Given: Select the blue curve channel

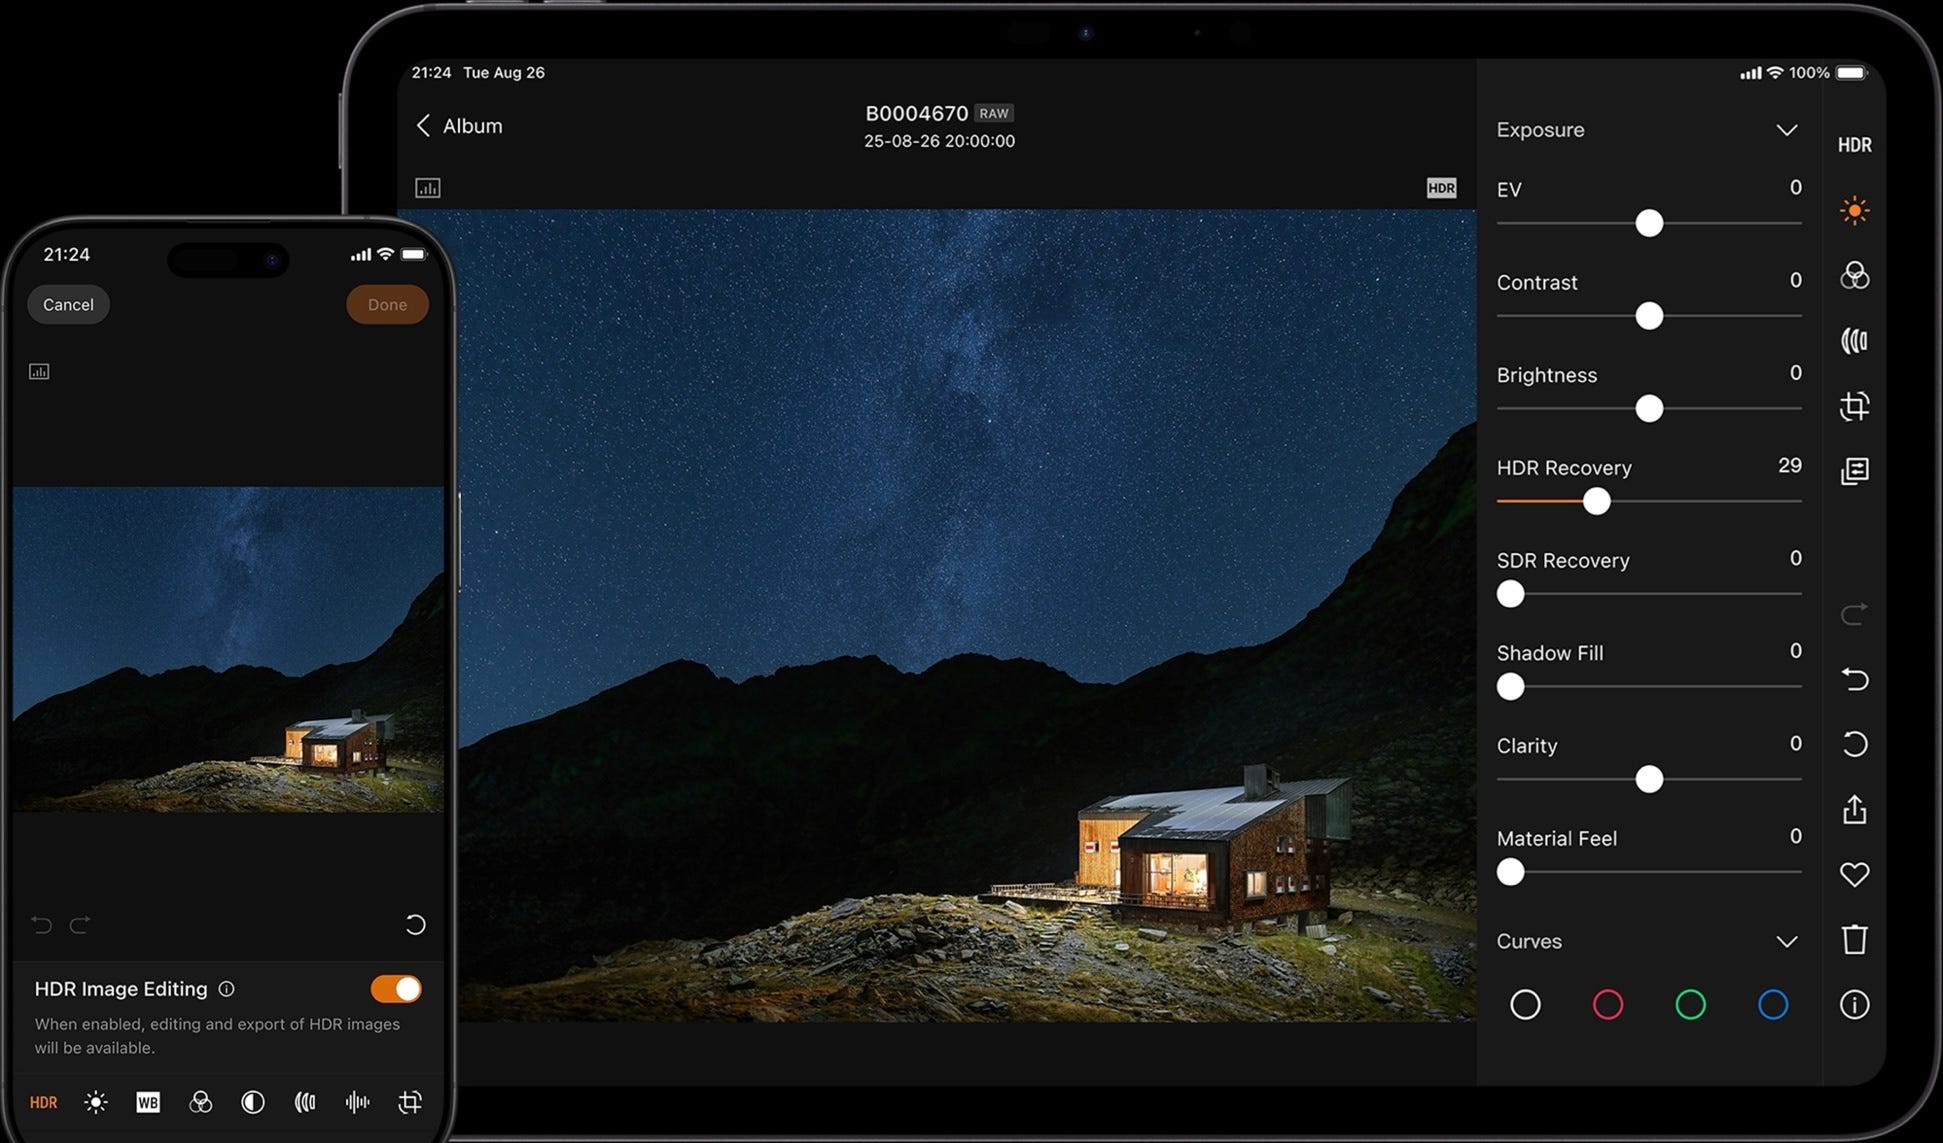Looking at the screenshot, I should pos(1773,1004).
